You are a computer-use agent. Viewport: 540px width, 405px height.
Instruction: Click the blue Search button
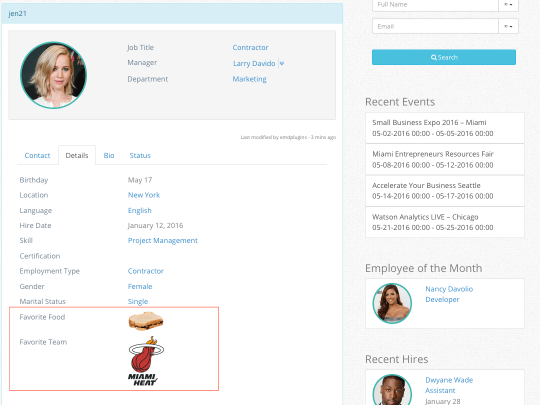click(x=444, y=57)
